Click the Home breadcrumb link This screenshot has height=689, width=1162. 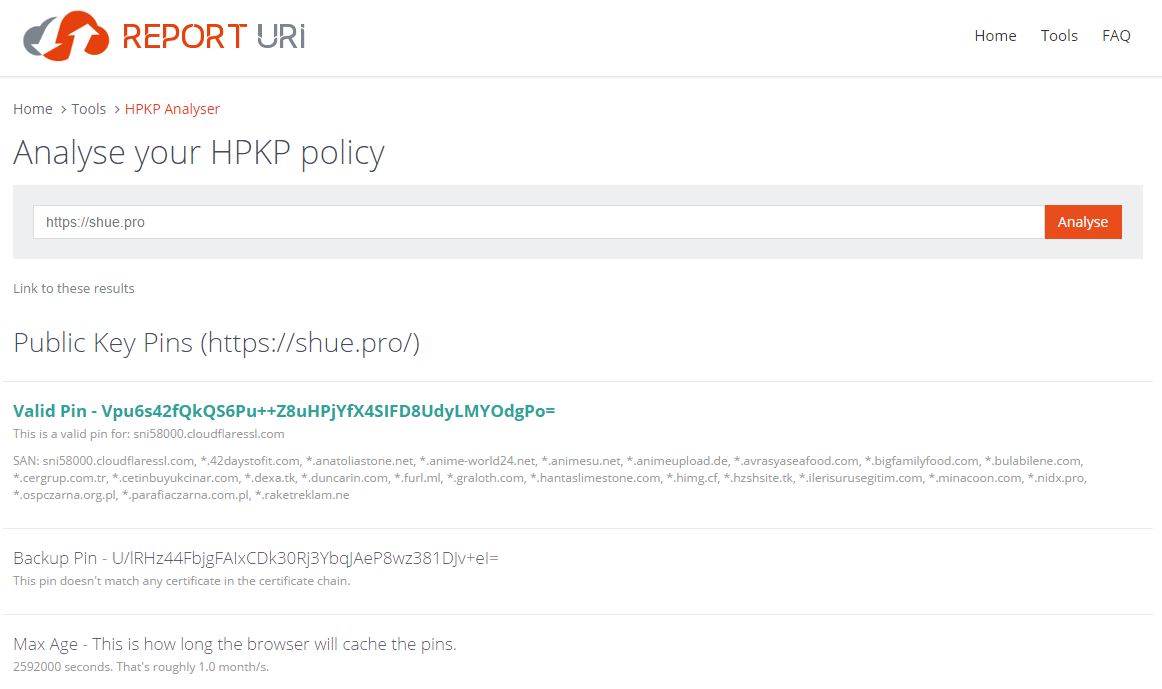[33, 109]
